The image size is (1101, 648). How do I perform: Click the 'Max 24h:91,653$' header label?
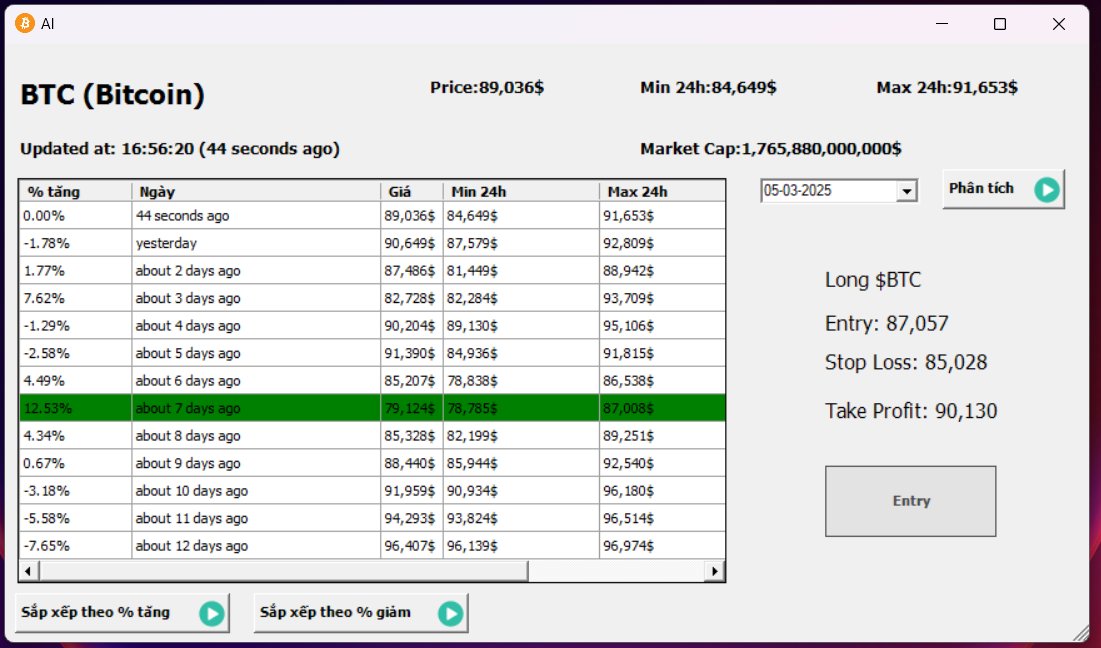pos(947,87)
